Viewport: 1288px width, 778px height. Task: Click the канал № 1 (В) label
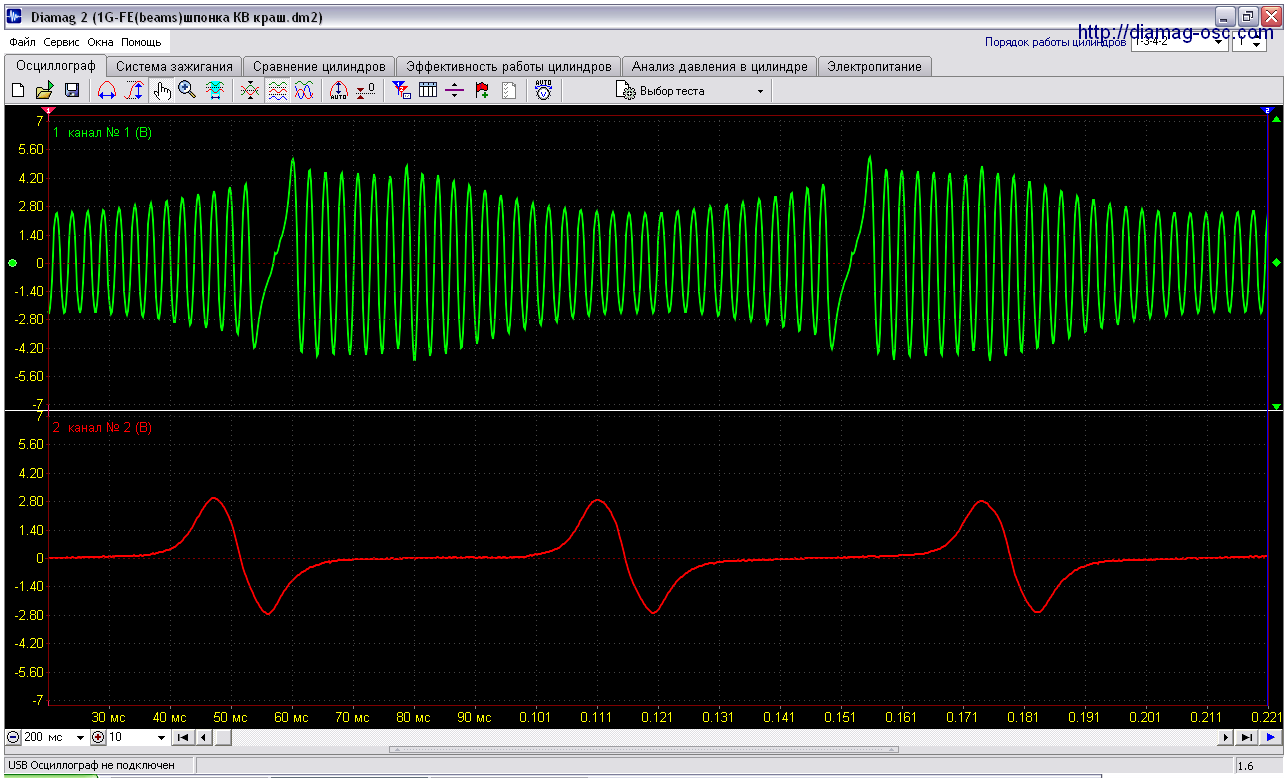109,132
